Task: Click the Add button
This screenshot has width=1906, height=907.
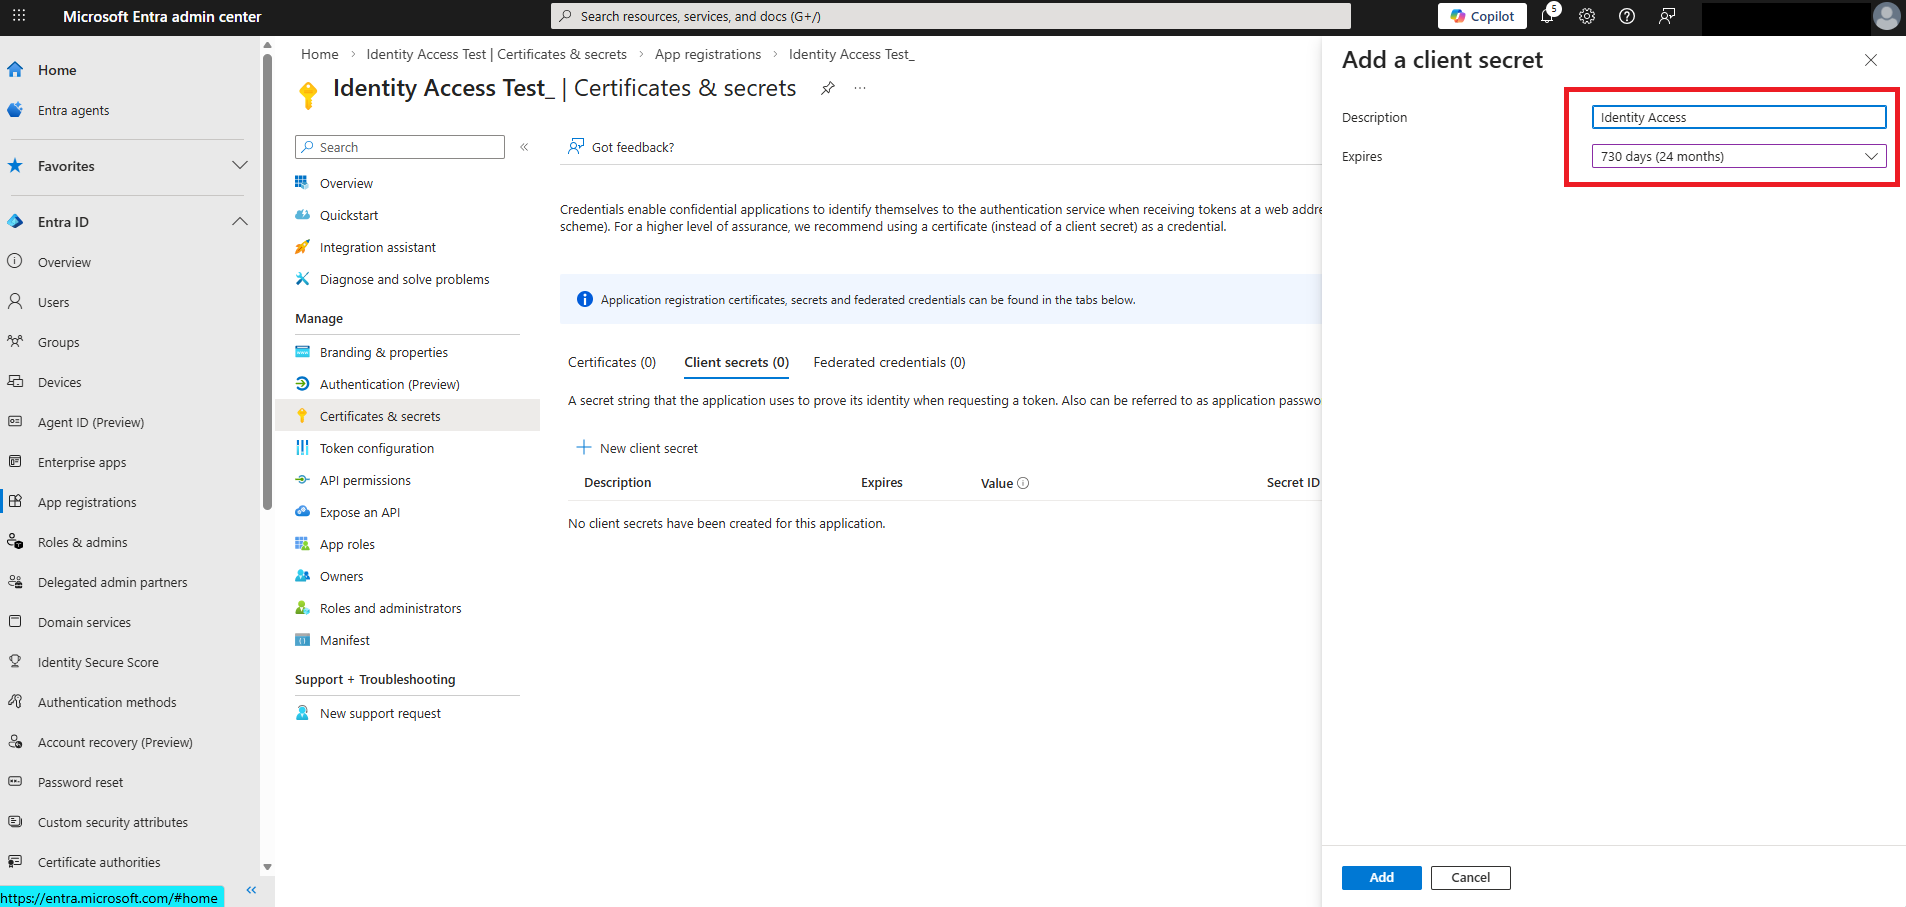Action: point(1382,878)
